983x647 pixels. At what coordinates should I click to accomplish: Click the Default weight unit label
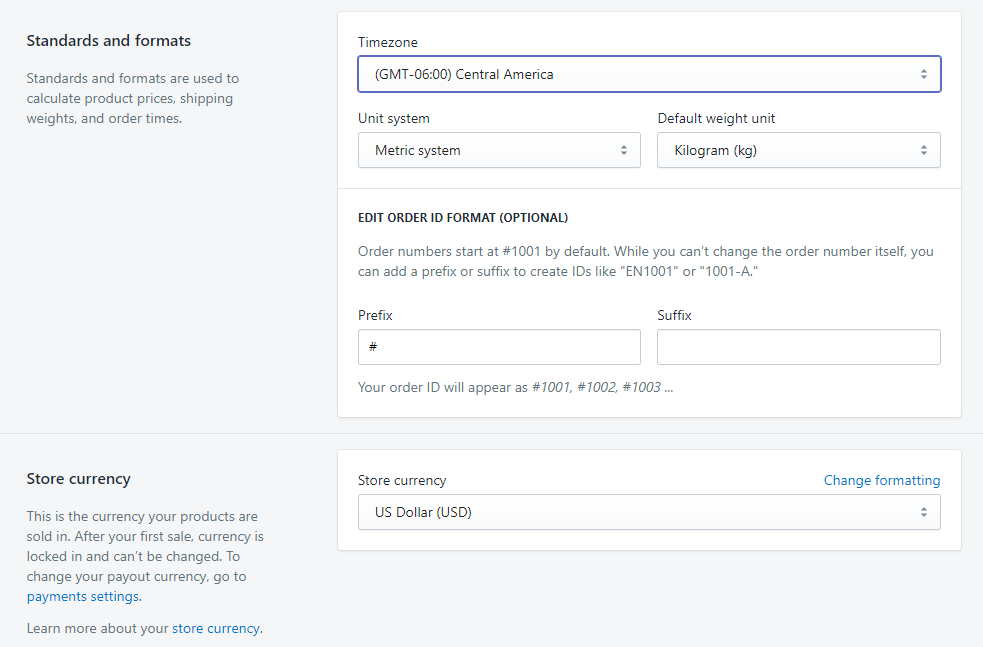tap(716, 118)
